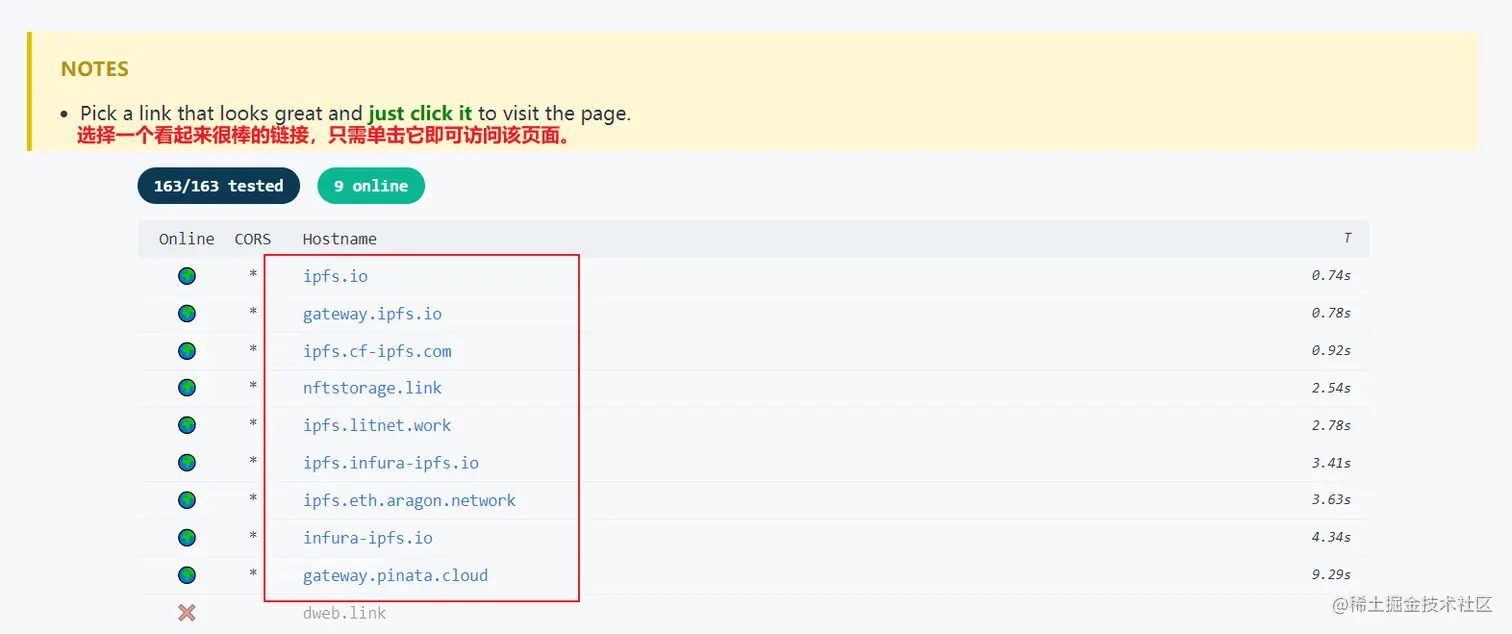
Task: Click the globe icon for gateway.ipfs.io
Action: point(187,314)
